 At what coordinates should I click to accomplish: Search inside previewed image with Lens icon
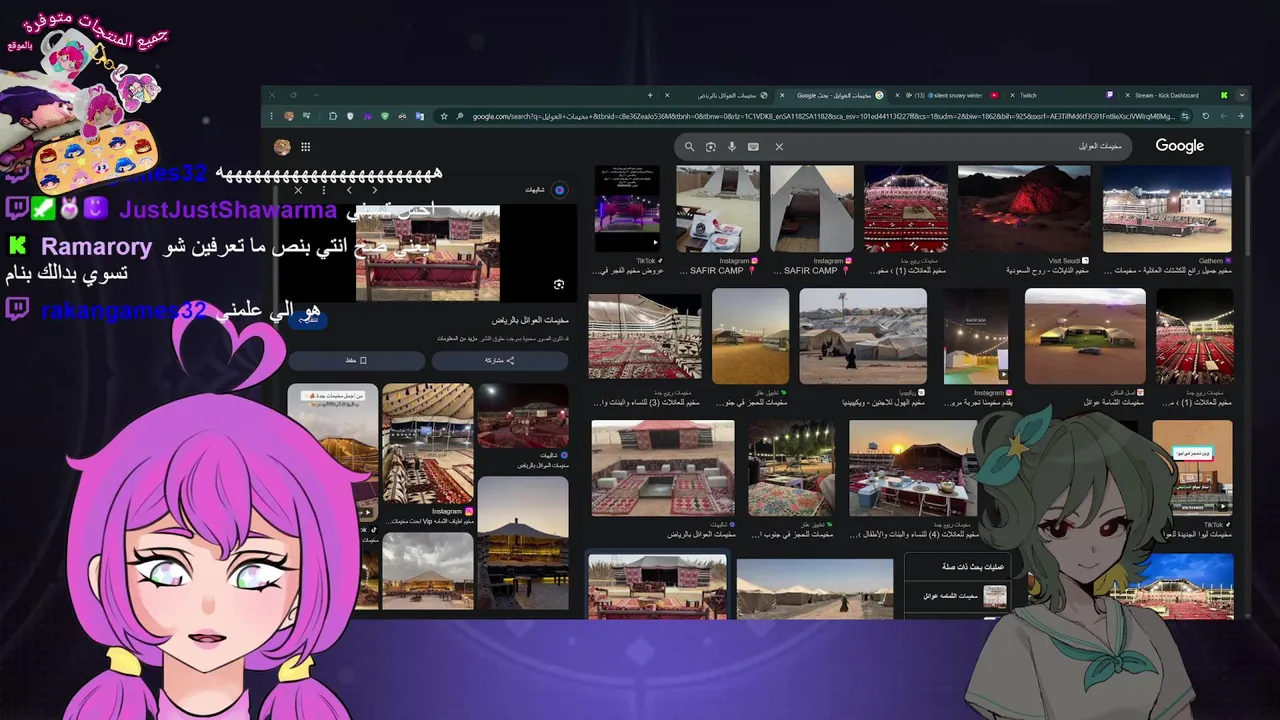click(x=559, y=284)
